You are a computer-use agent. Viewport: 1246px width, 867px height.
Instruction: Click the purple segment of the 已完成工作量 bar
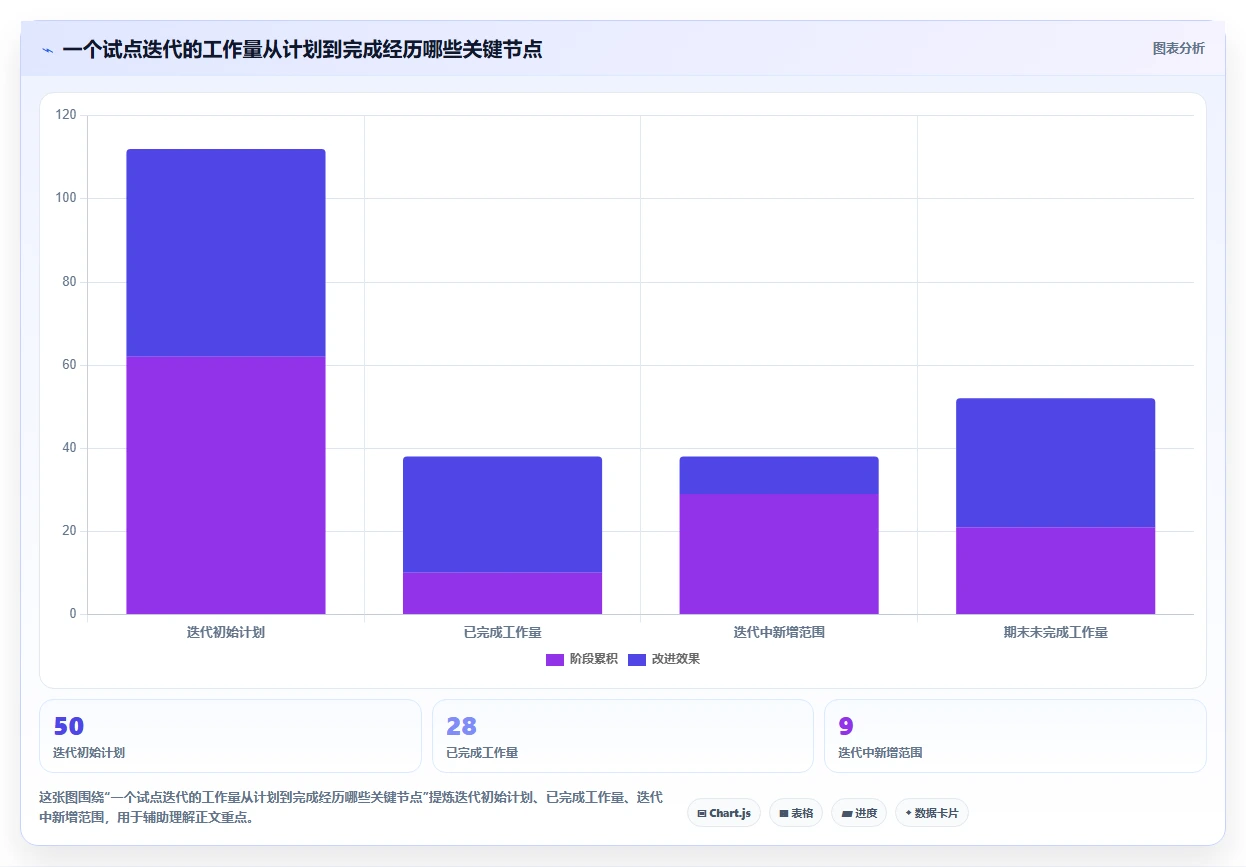click(502, 593)
